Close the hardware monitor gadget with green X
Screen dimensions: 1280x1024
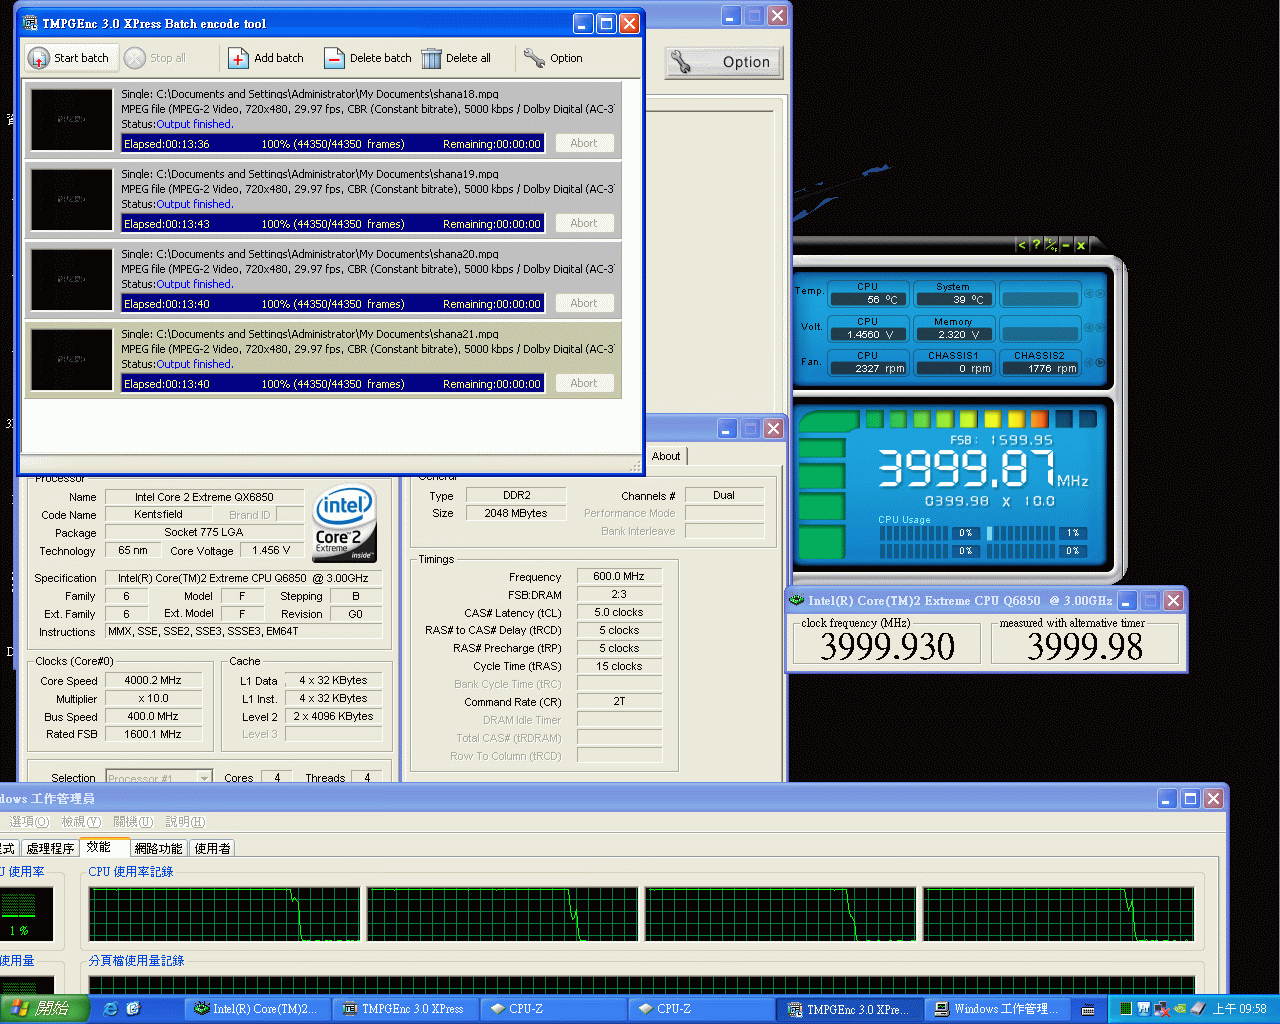coord(1081,245)
